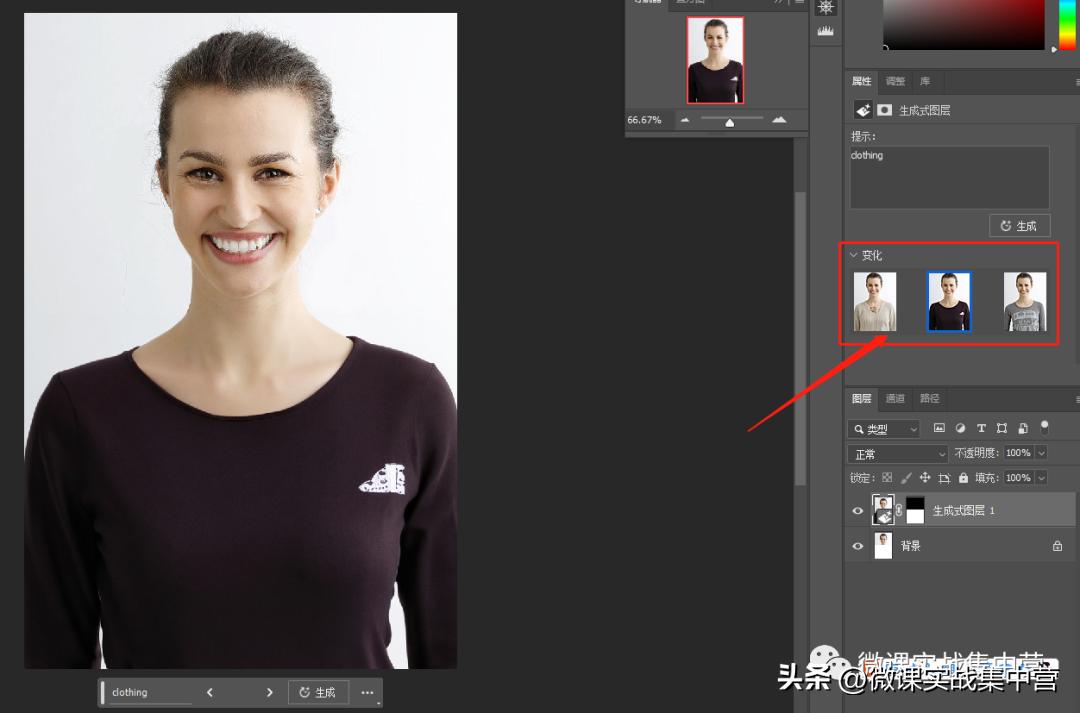1080x713 pixels.
Task: Click the rainbow hue slider strip
Action: [x=1066, y=25]
